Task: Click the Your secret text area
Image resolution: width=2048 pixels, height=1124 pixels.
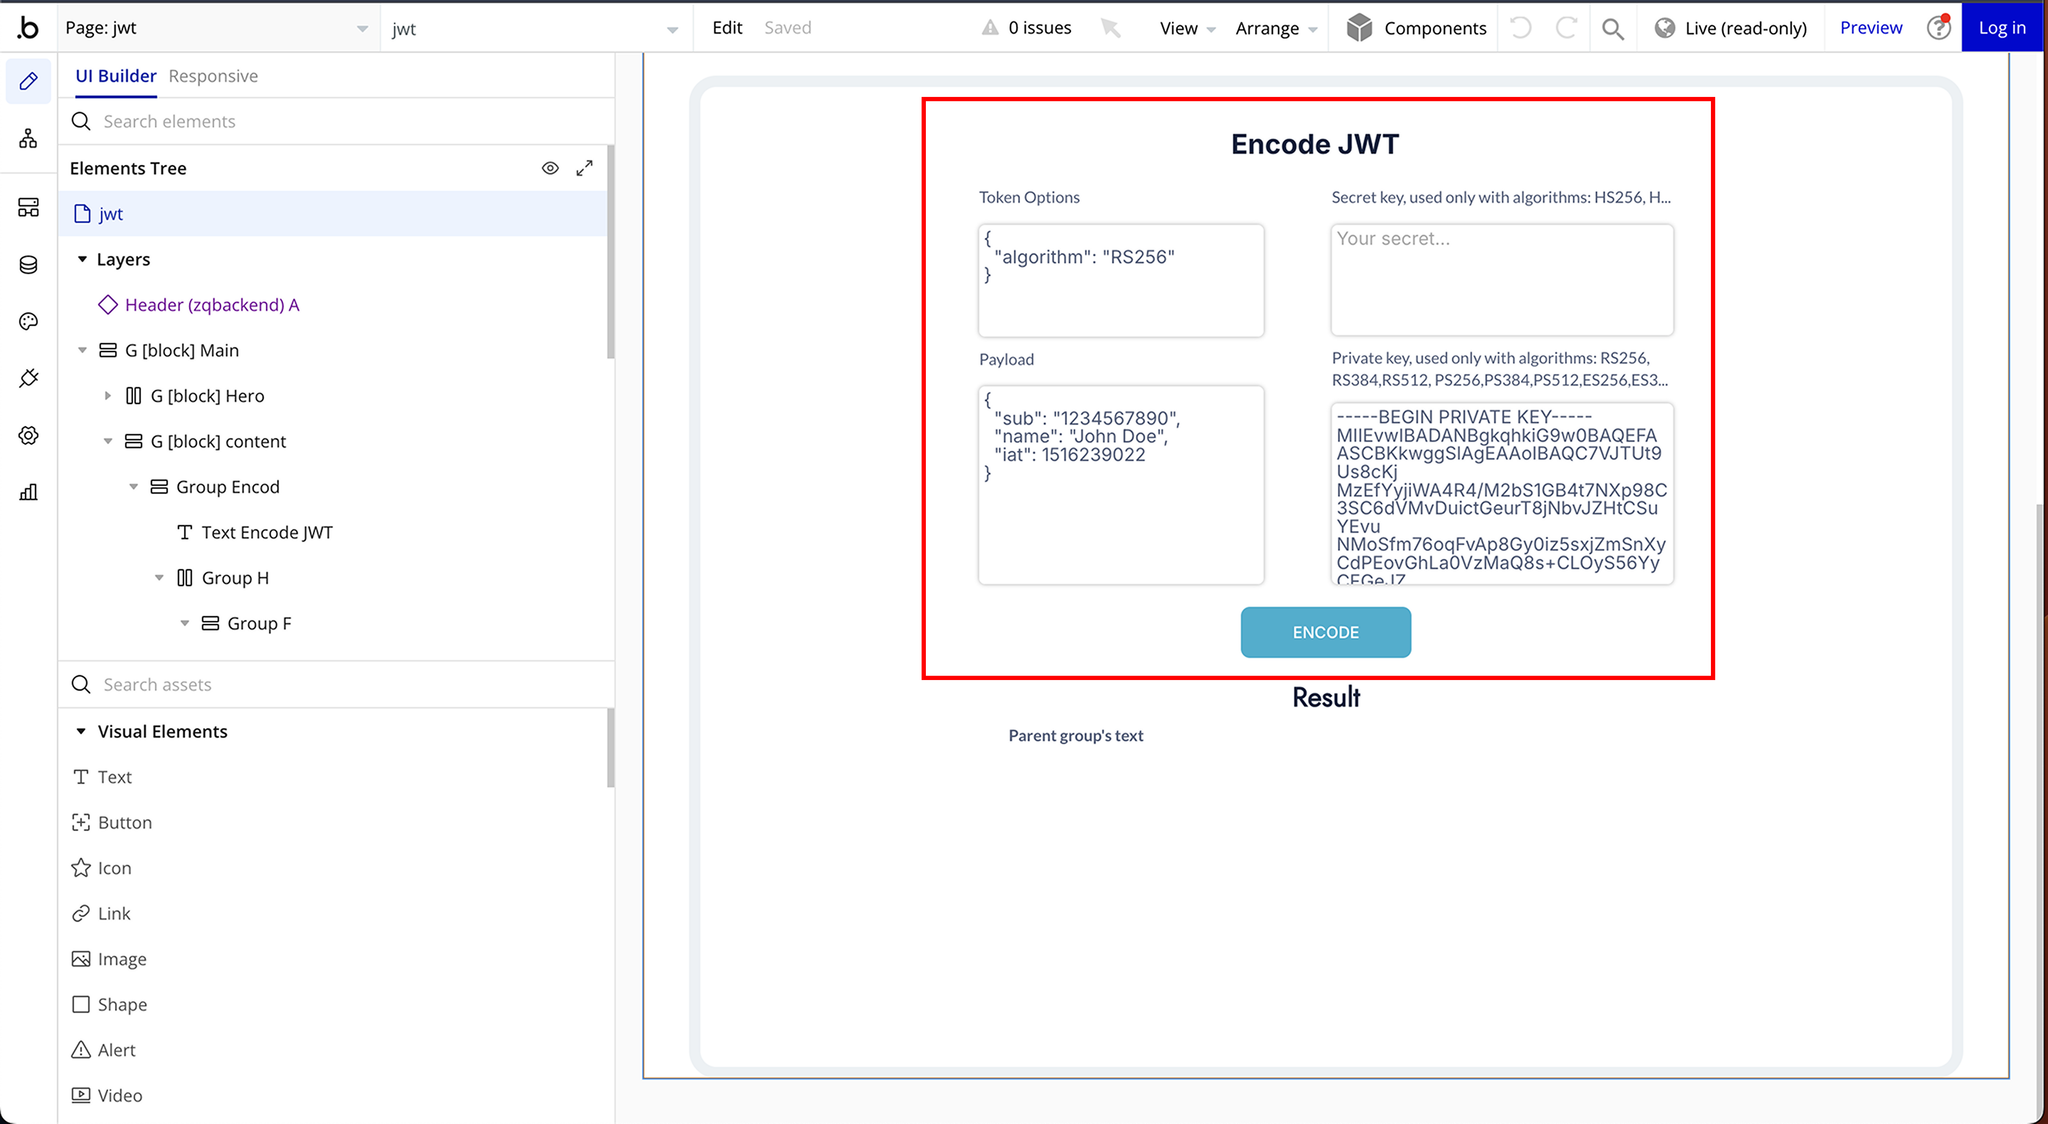Action: point(1501,280)
